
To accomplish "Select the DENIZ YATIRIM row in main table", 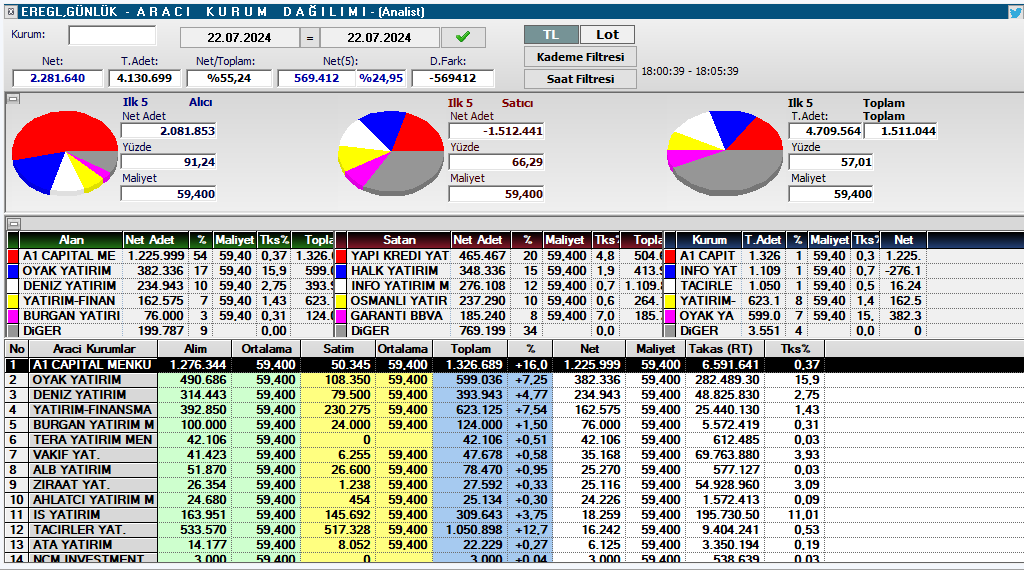I will tap(513, 395).
